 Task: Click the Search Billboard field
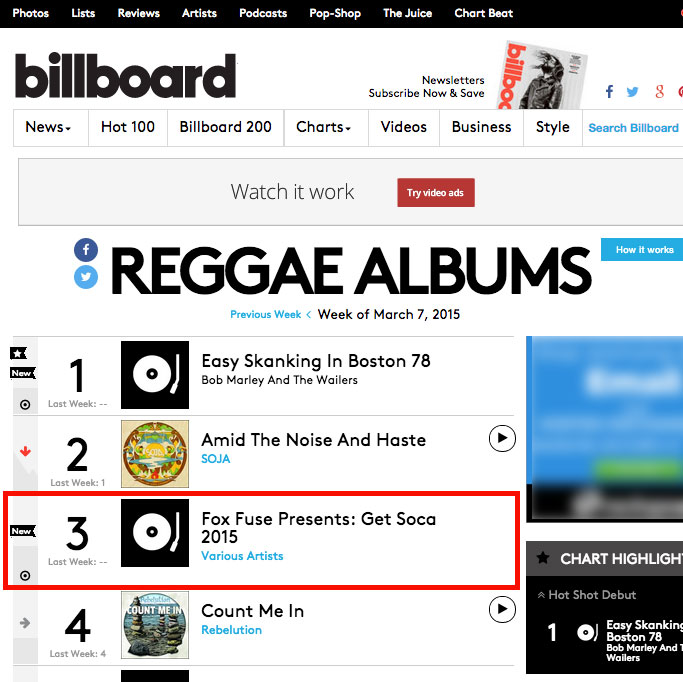click(633, 128)
